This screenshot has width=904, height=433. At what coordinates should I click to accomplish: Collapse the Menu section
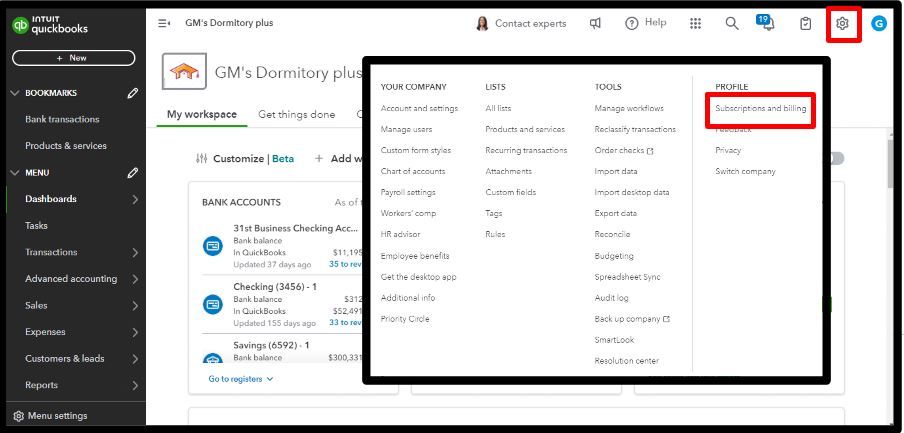click(16, 172)
